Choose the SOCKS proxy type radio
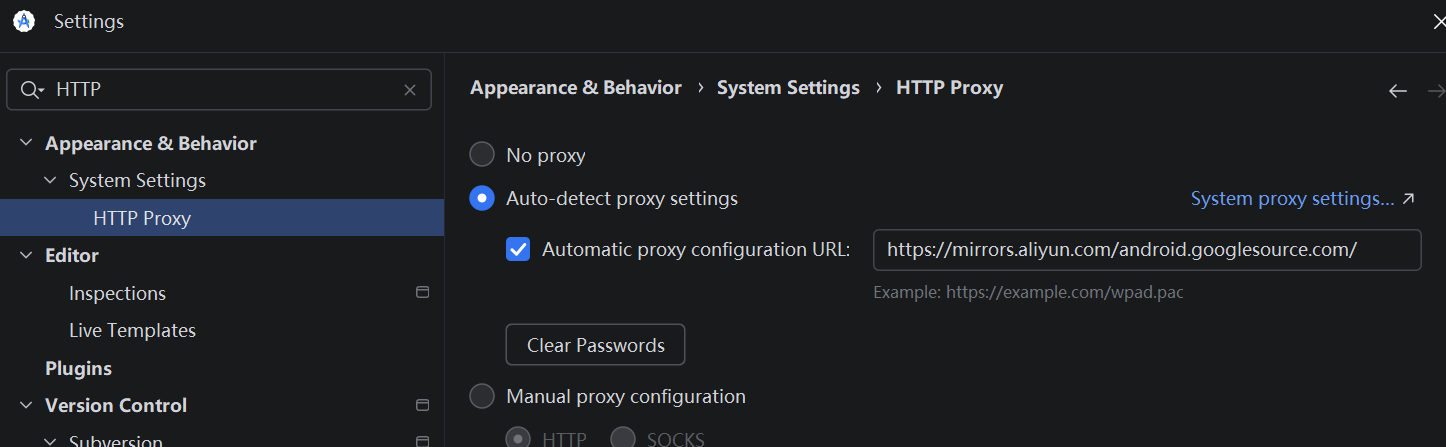 [623, 438]
